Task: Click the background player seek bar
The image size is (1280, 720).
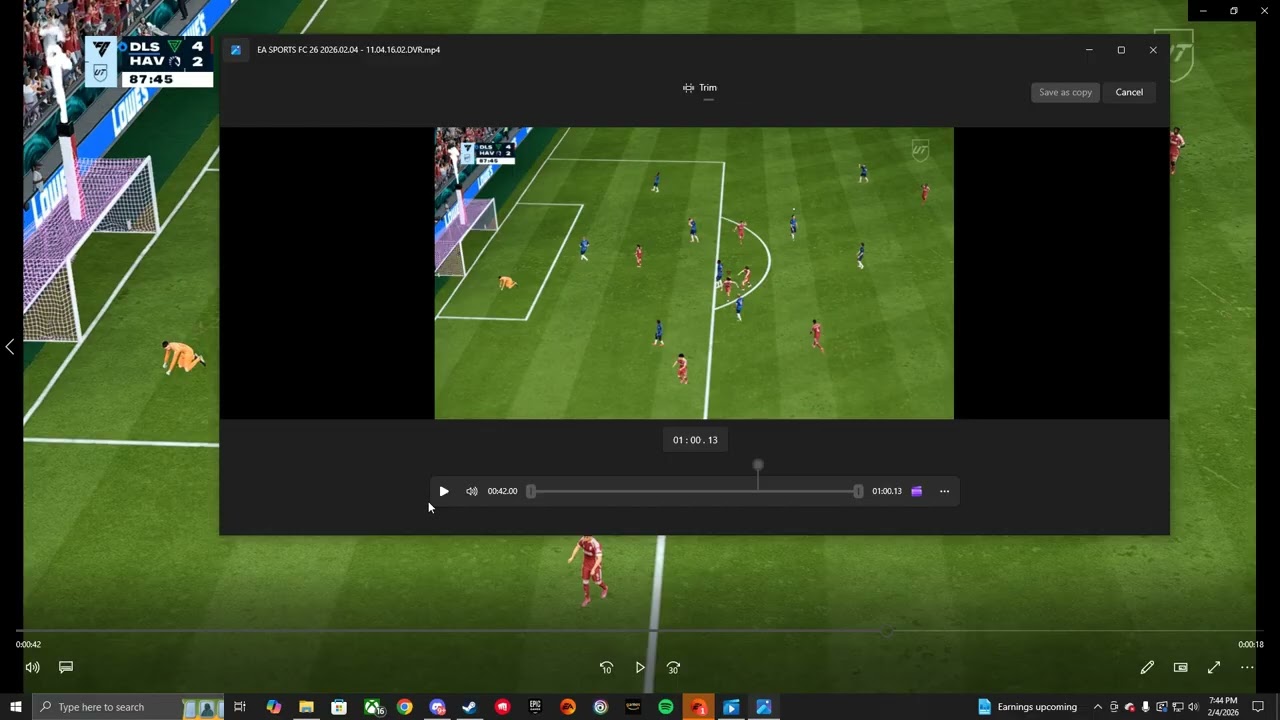Action: (x=640, y=631)
